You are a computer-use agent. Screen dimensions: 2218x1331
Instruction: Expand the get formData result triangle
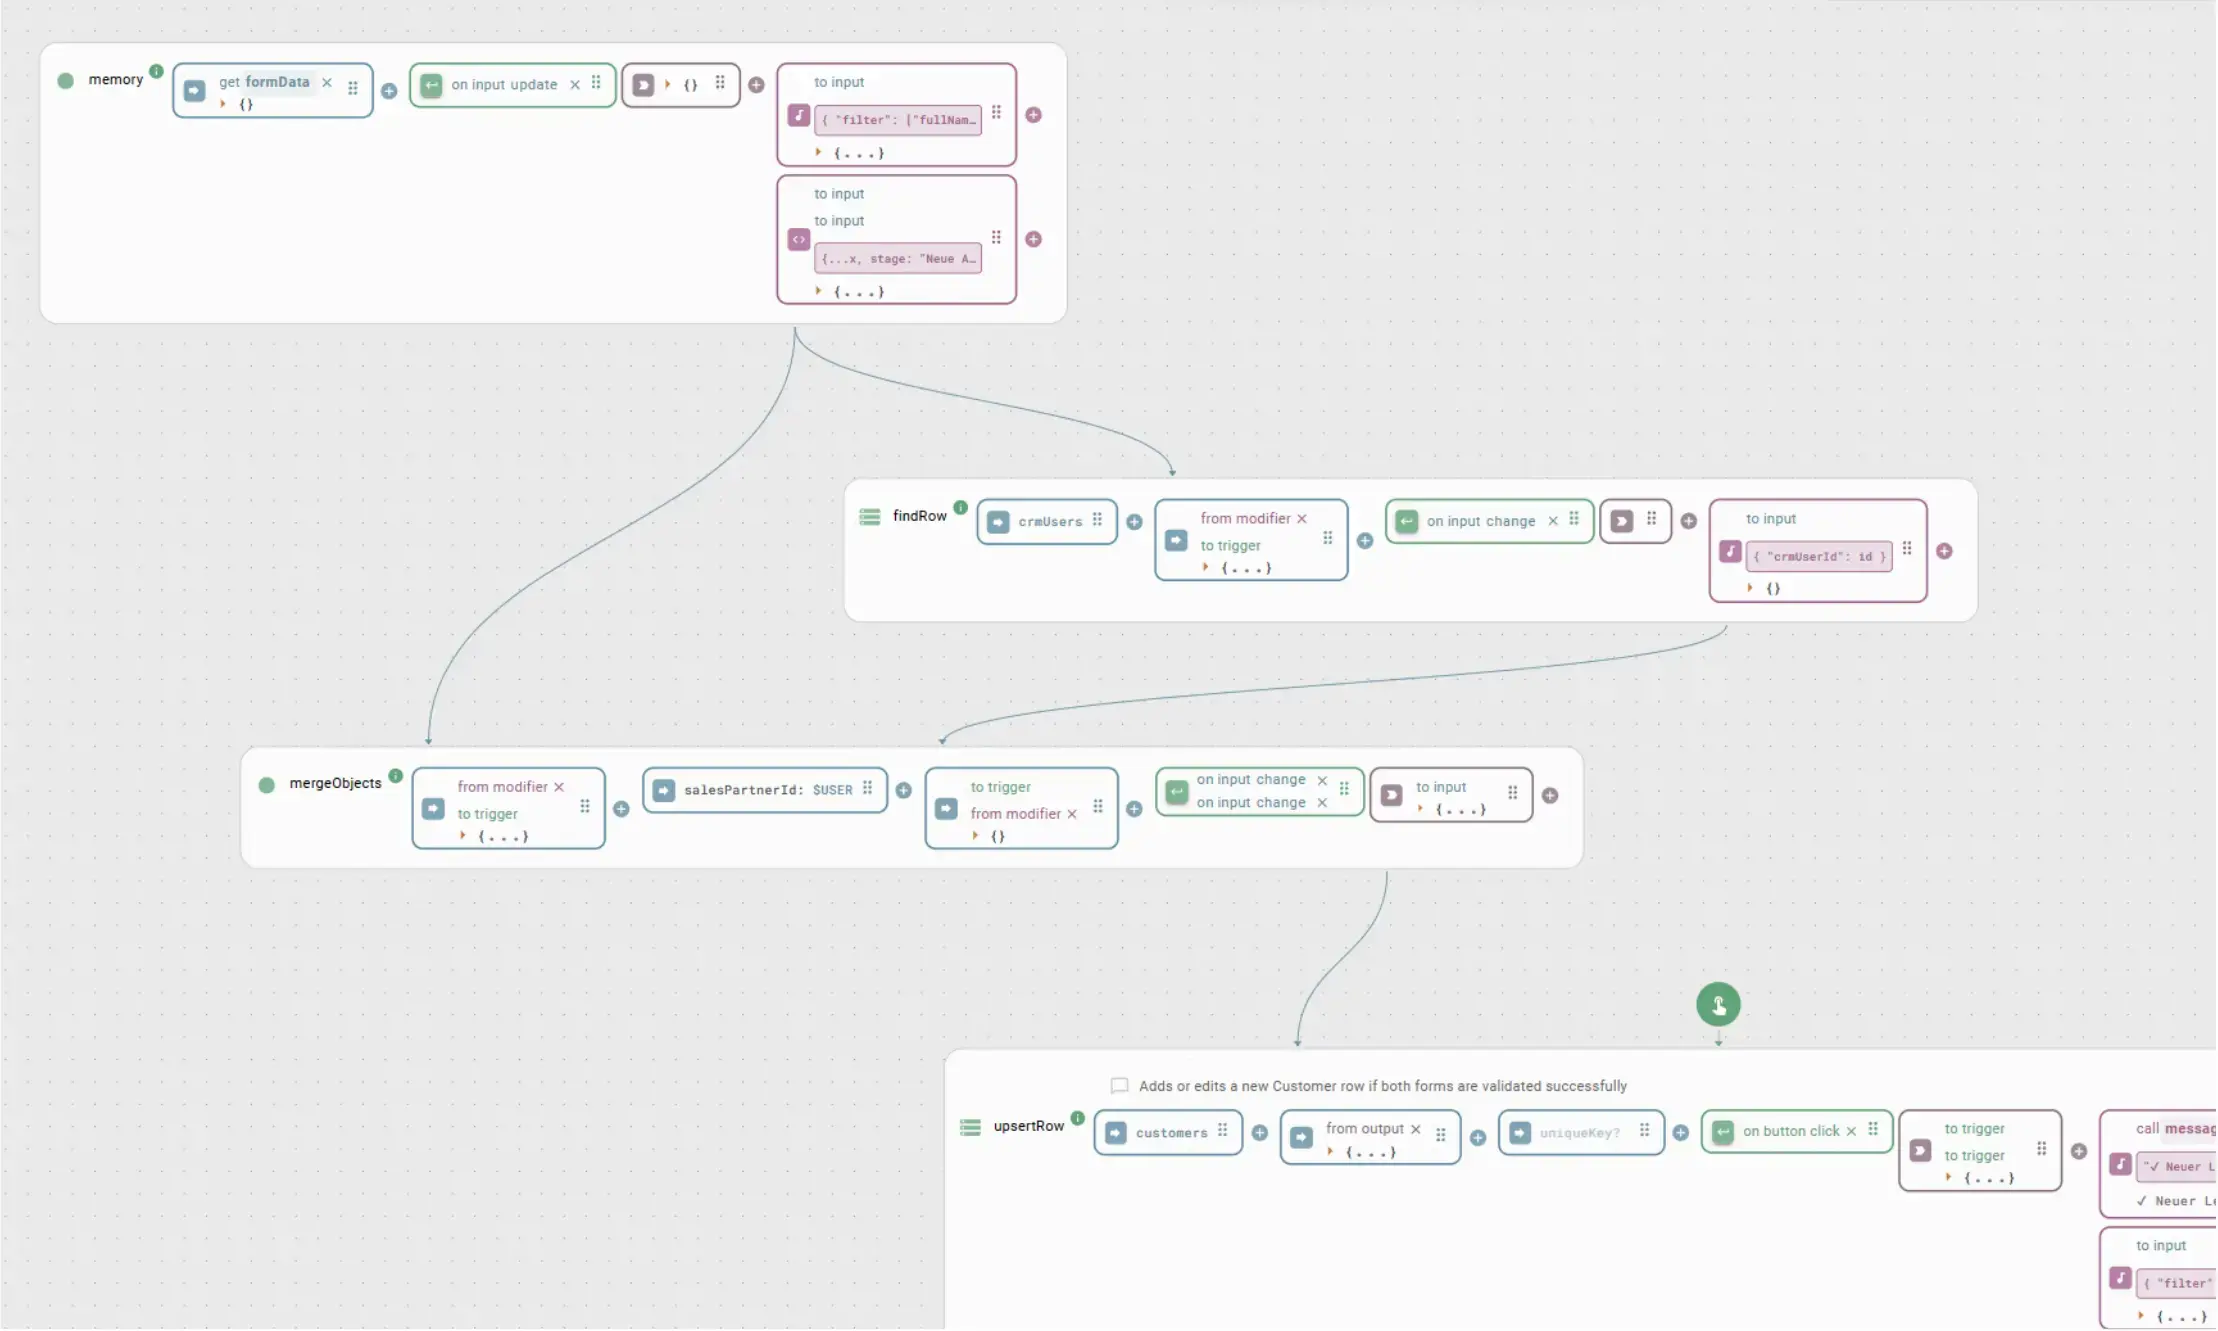point(223,104)
